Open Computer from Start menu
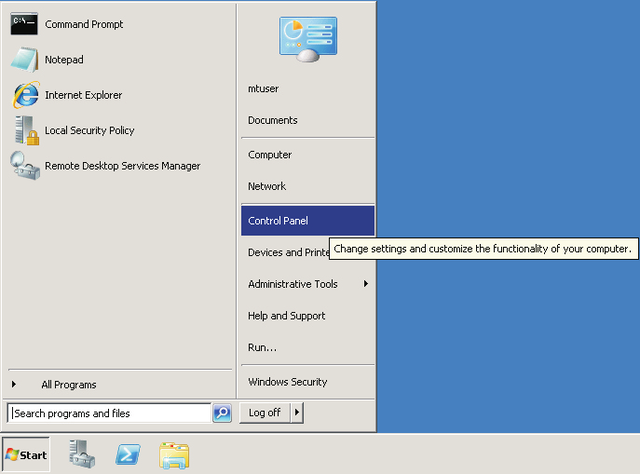Image resolution: width=640 pixels, height=474 pixels. tap(308, 155)
